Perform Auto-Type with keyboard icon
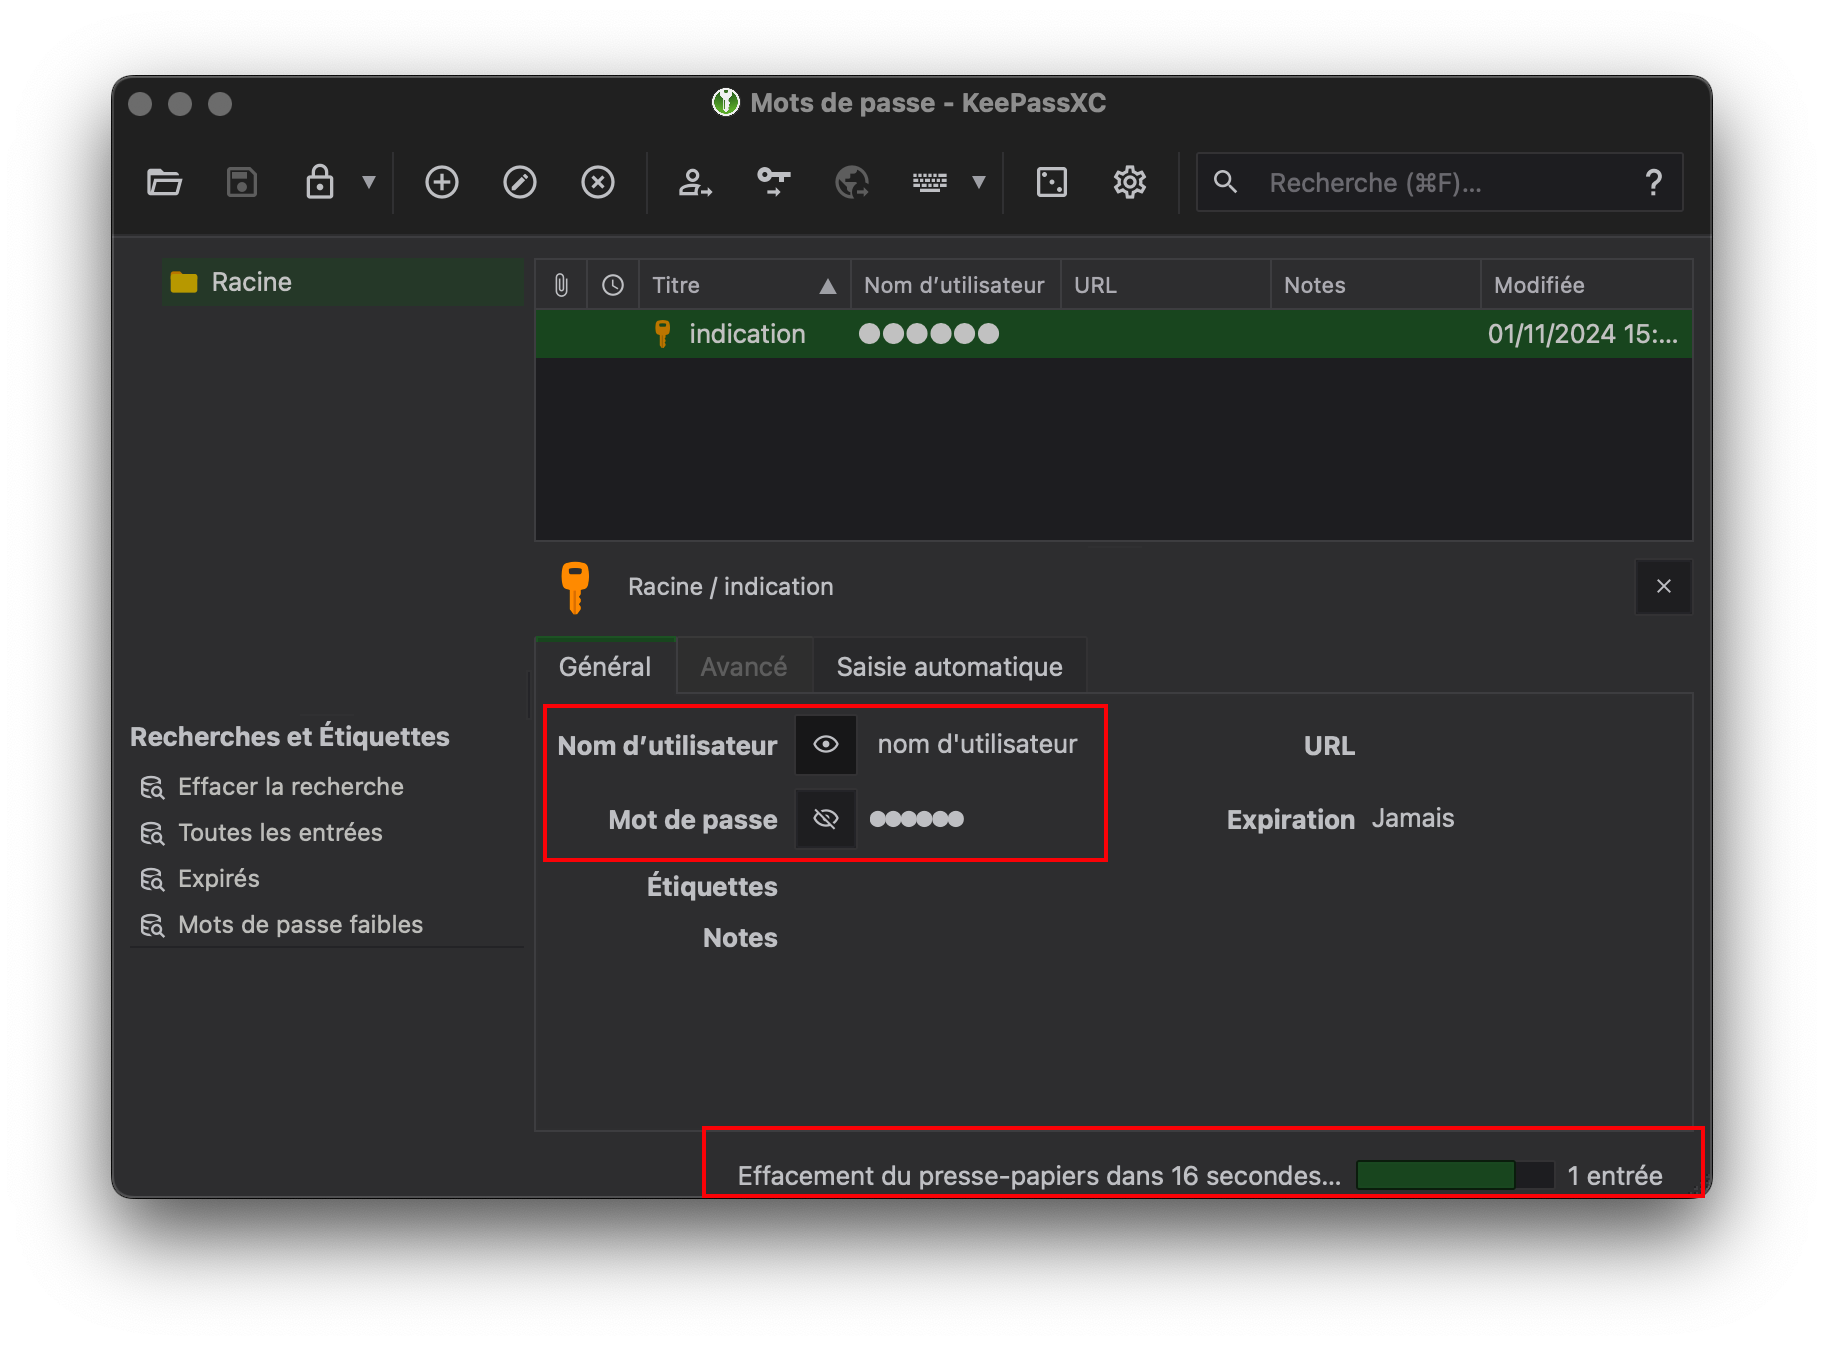The height and width of the screenshot is (1346, 1824). pos(929,183)
